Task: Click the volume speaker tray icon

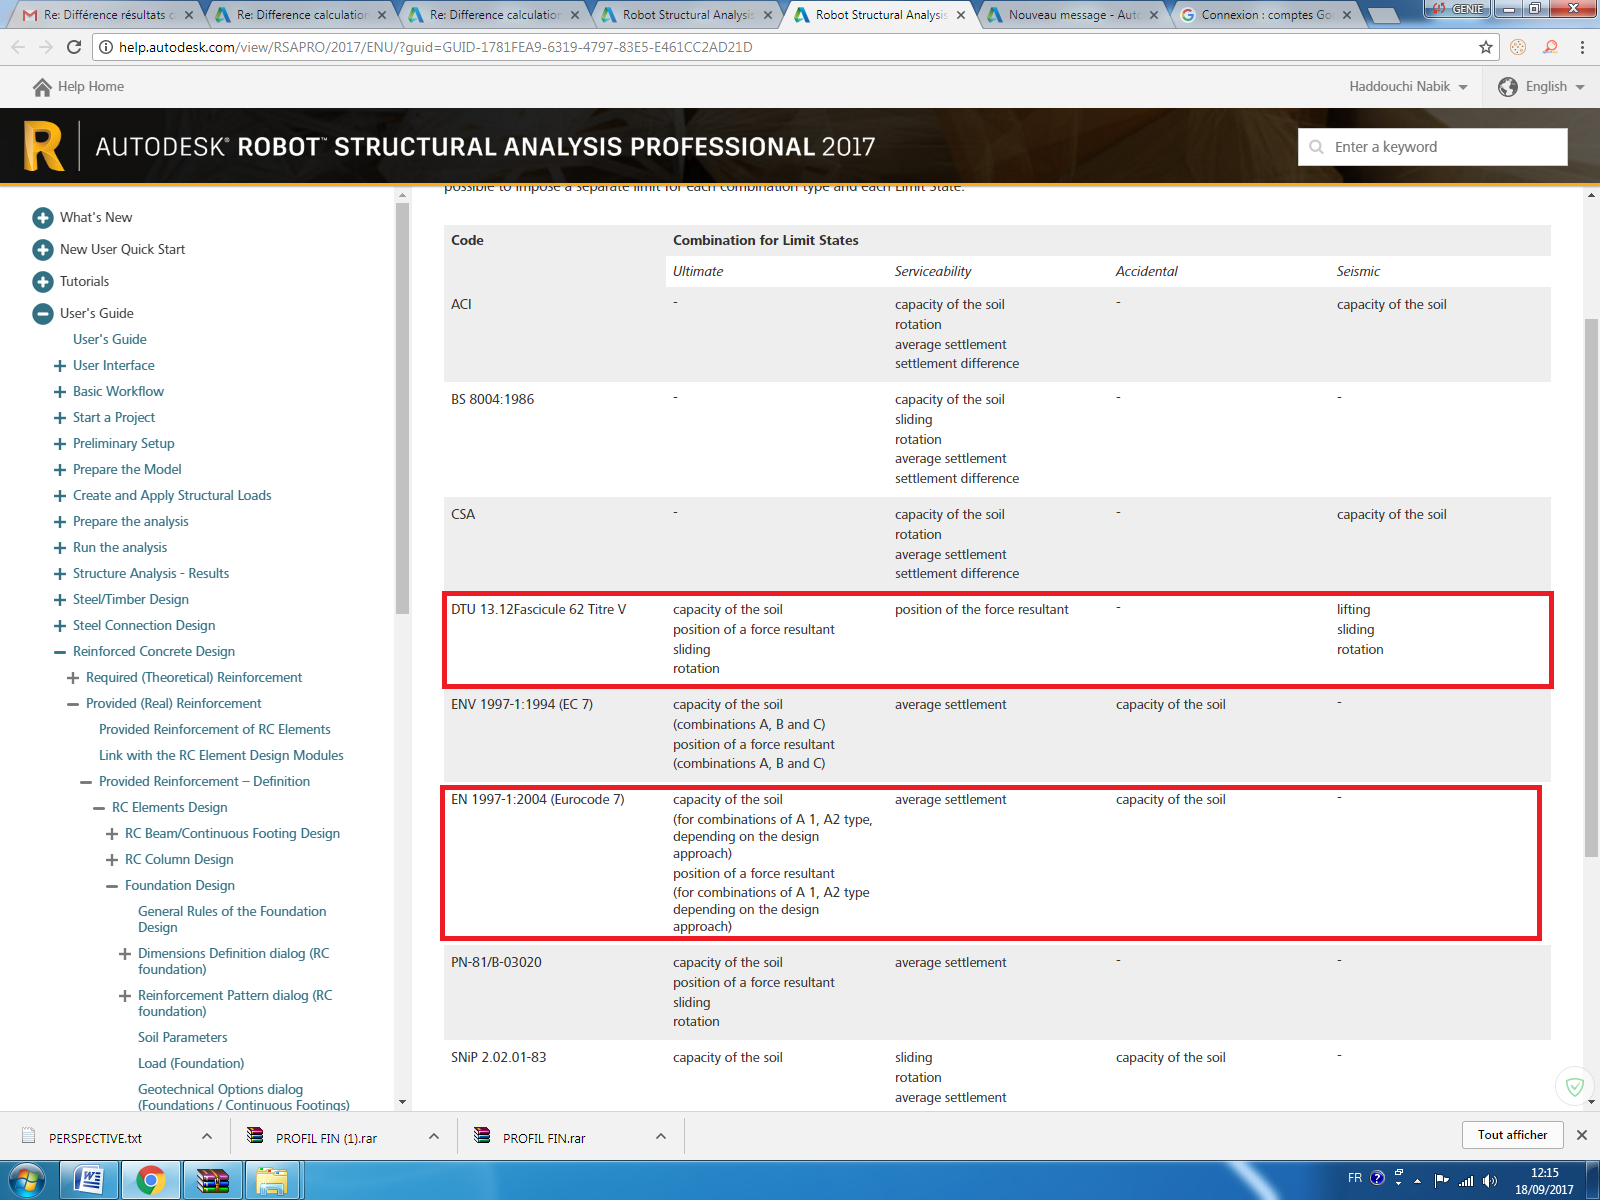Action: click(1490, 1180)
